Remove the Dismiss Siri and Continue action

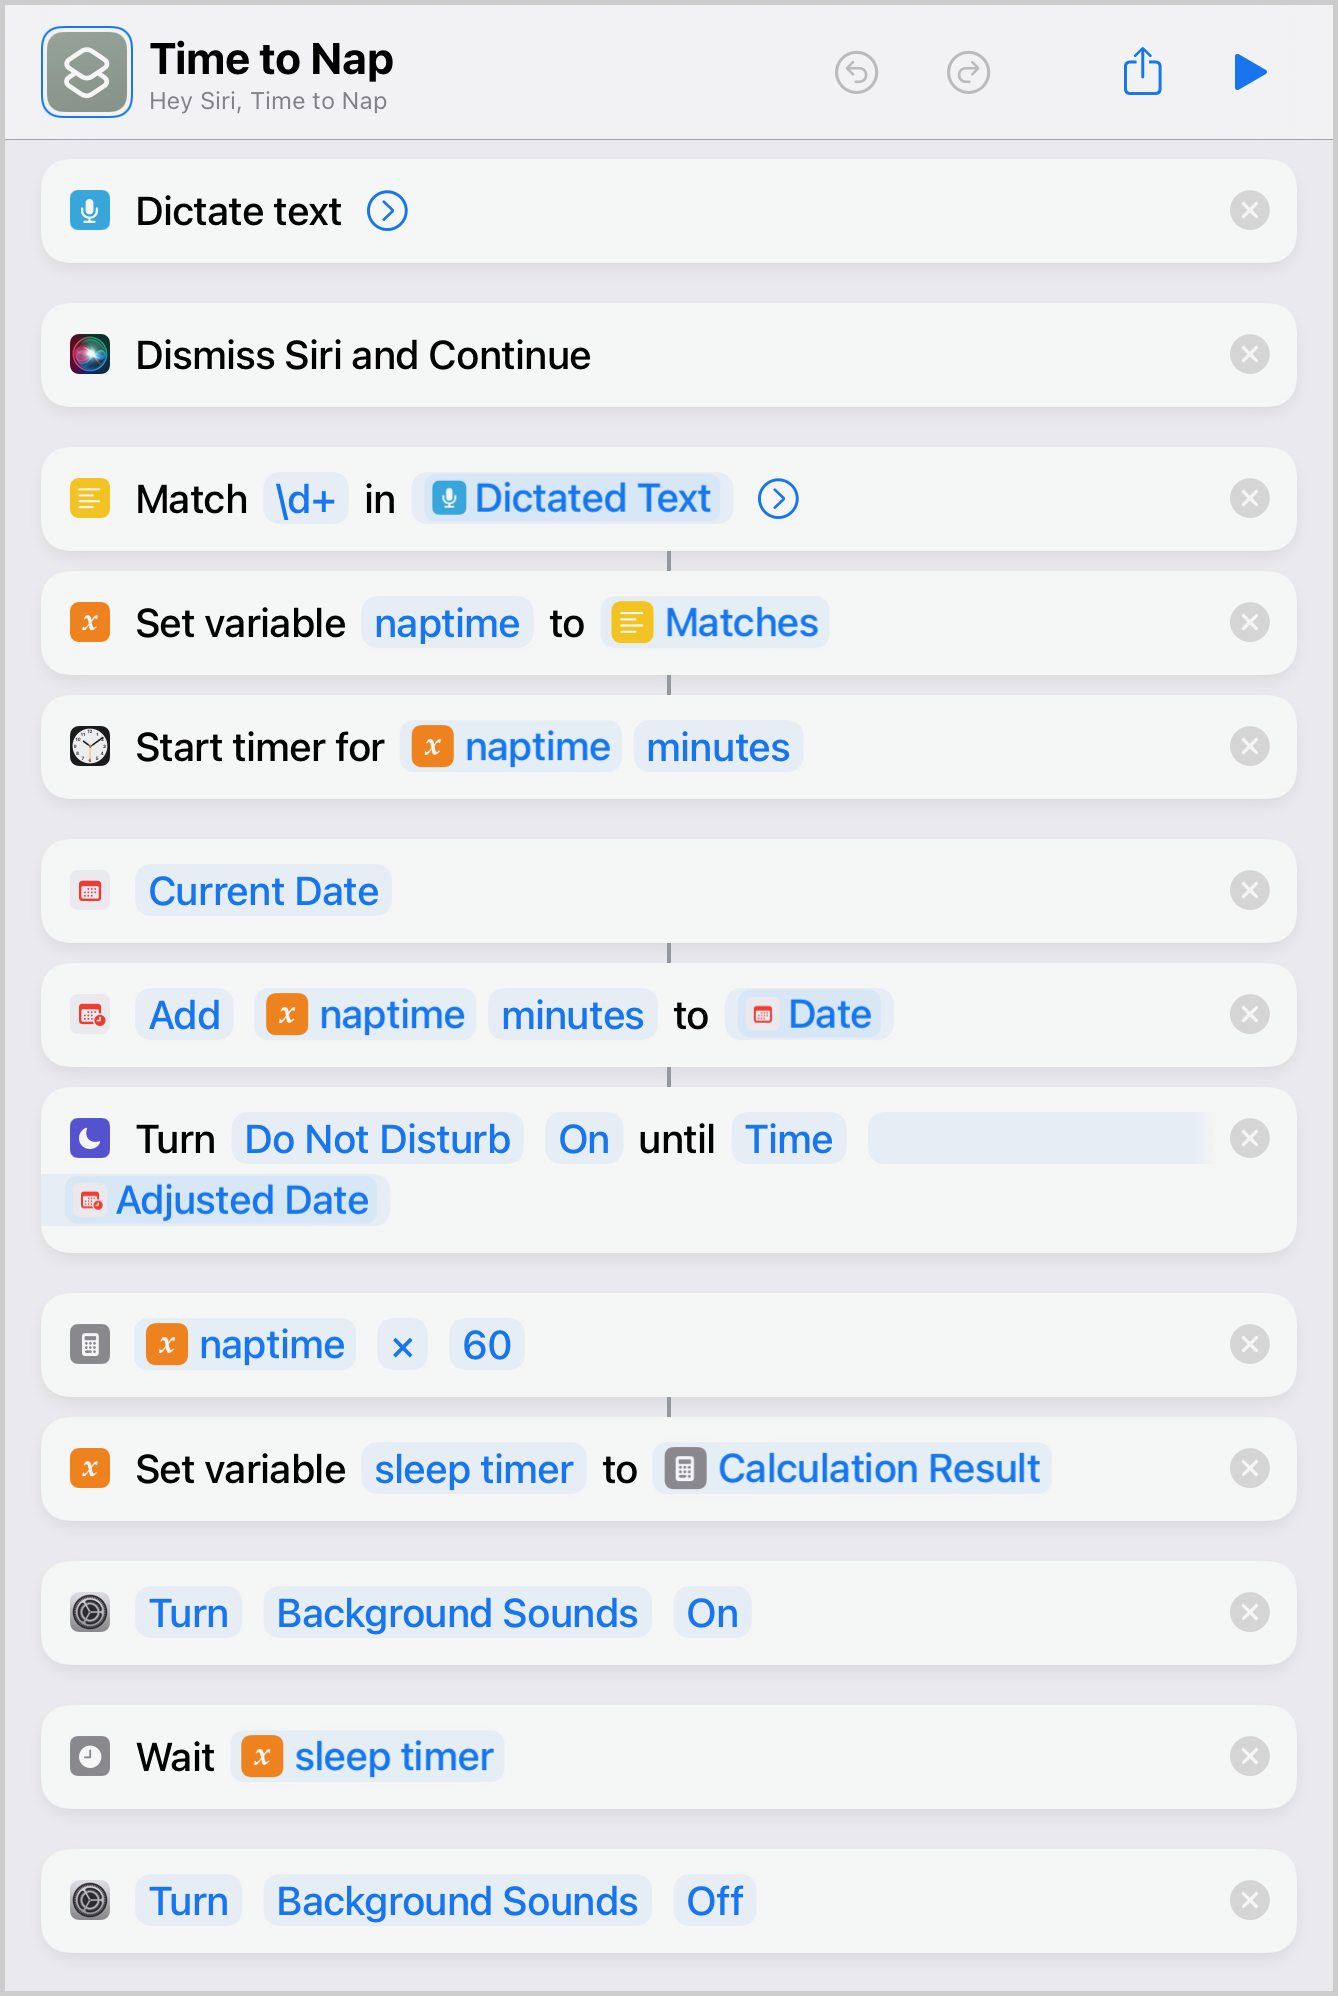click(x=1249, y=355)
